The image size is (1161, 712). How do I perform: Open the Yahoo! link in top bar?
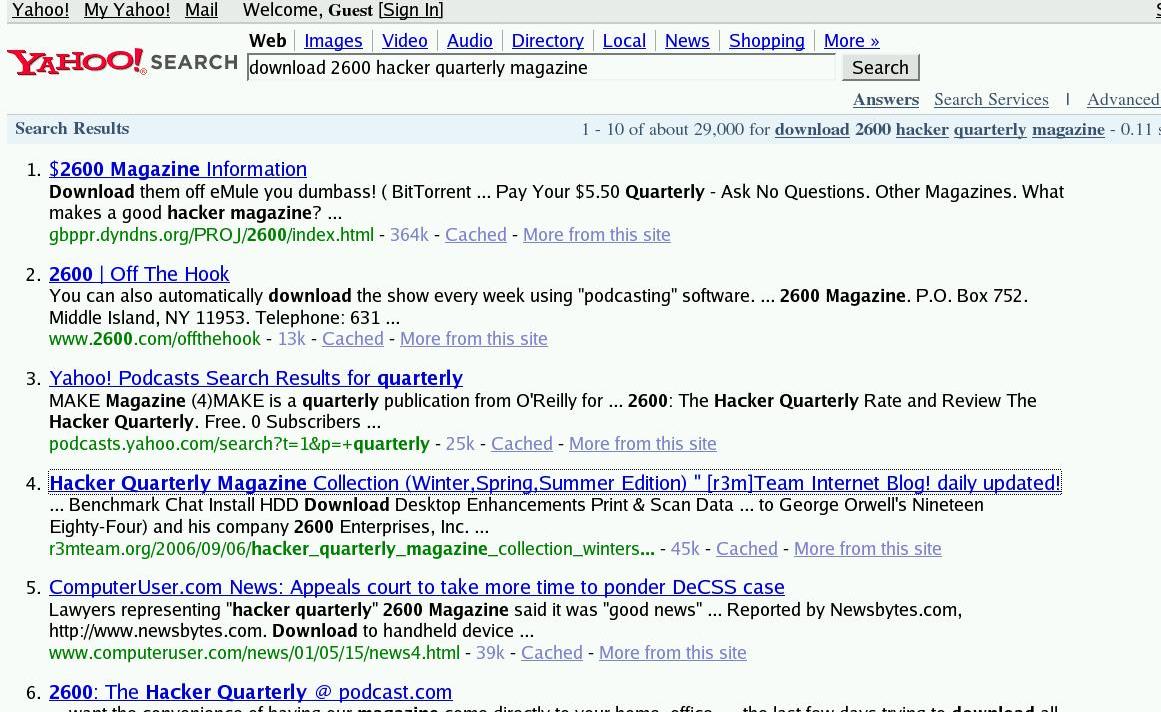(x=41, y=10)
